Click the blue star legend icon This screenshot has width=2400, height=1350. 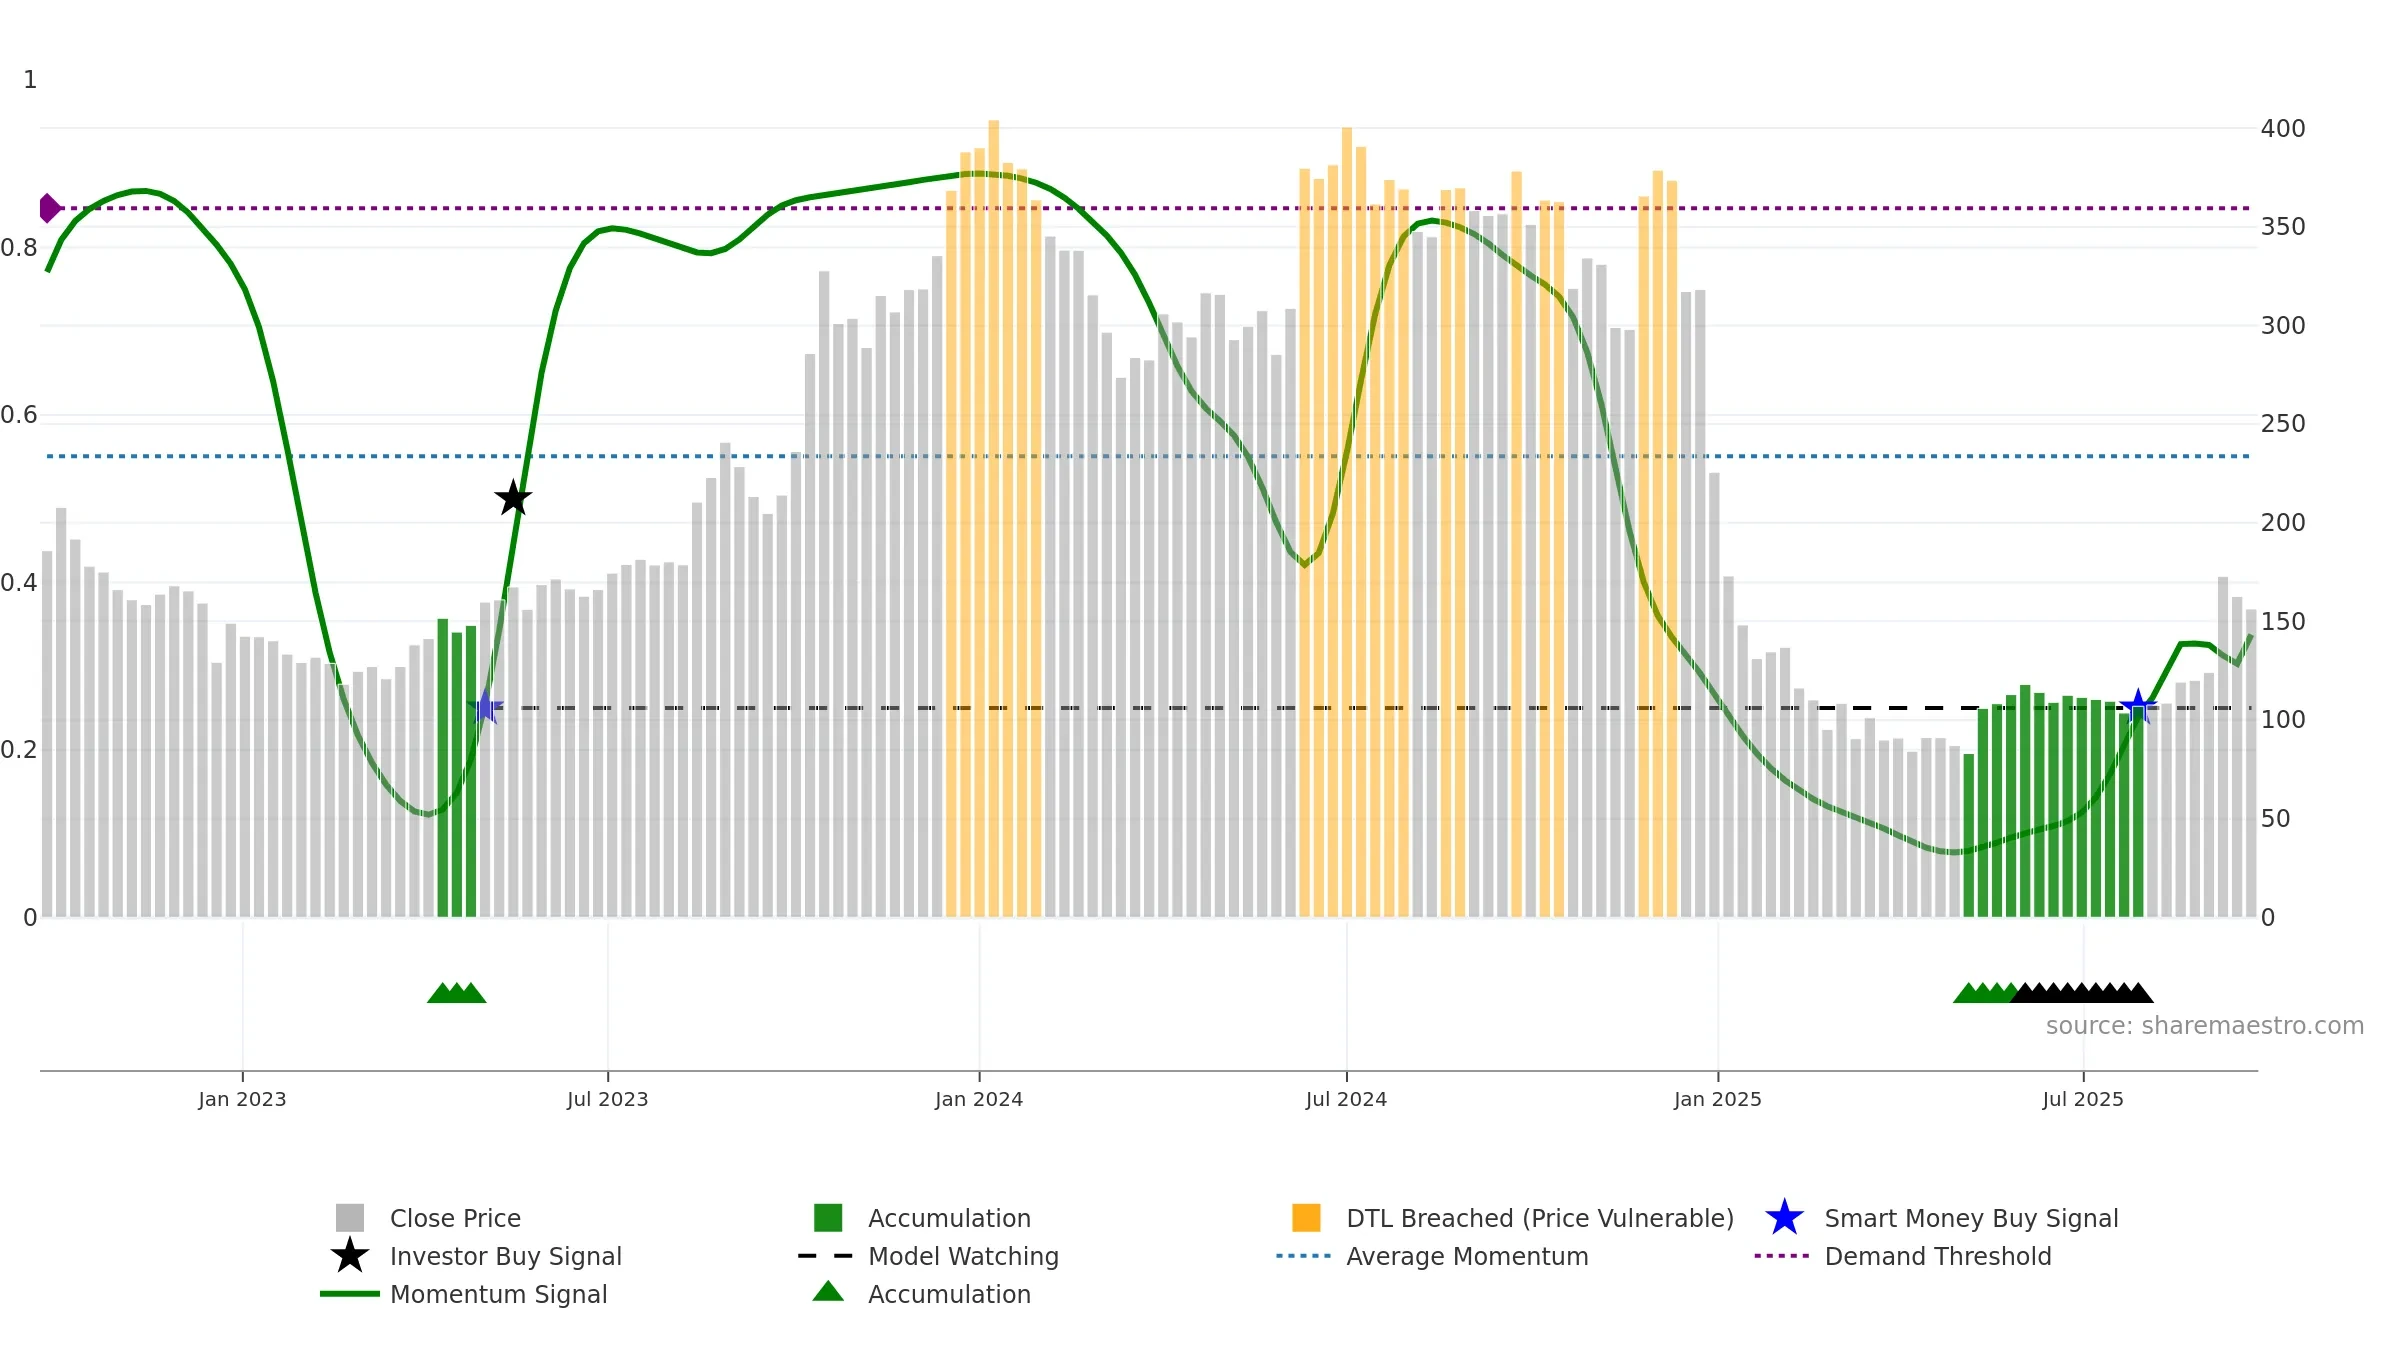[x=1784, y=1218]
